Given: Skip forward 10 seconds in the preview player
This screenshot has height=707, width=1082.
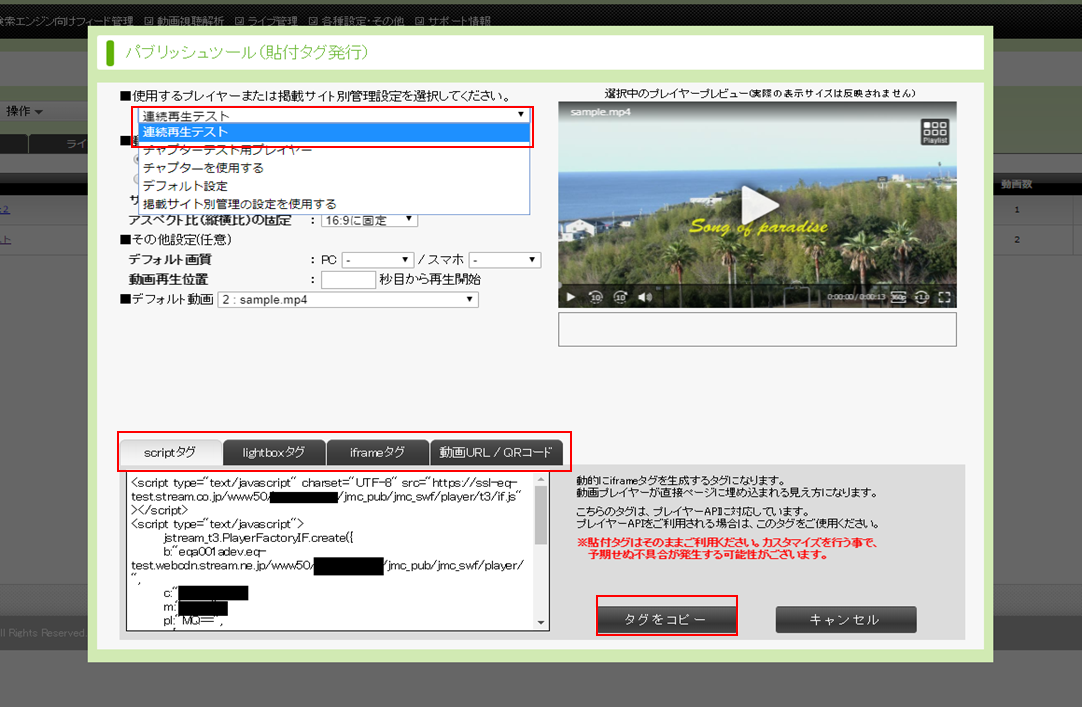Looking at the screenshot, I should (620, 297).
